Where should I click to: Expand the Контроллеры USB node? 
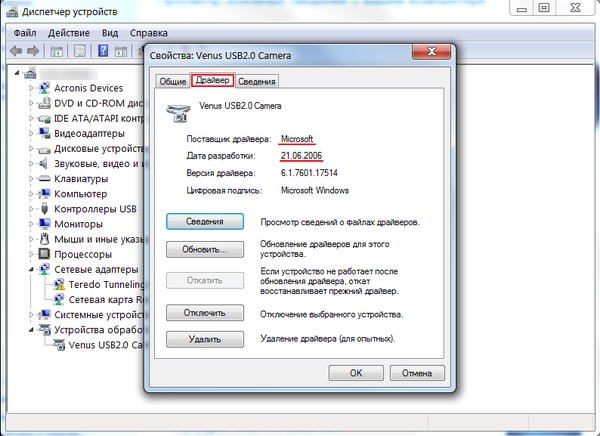click(31, 209)
